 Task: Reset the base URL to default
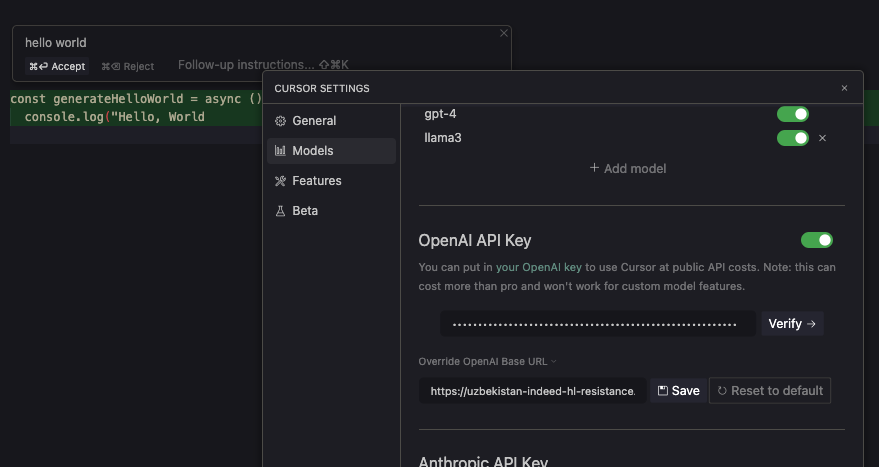click(x=770, y=391)
